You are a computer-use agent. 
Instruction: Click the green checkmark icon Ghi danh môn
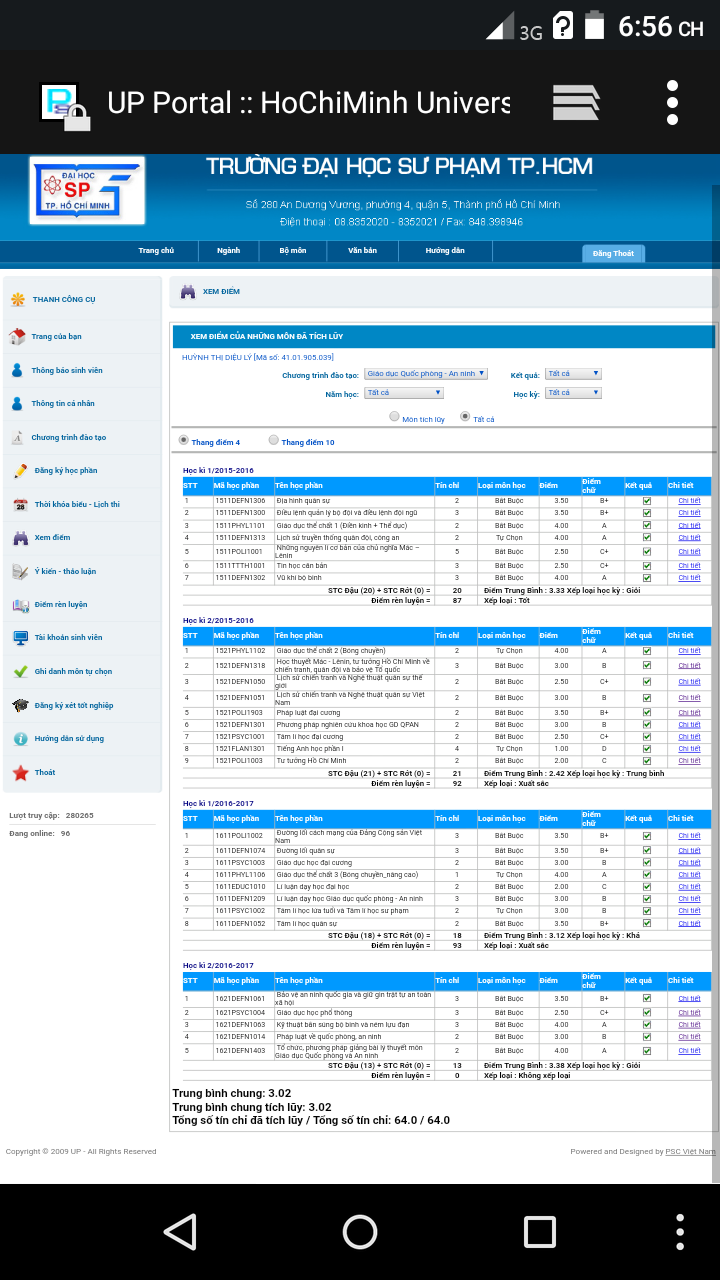coord(20,672)
